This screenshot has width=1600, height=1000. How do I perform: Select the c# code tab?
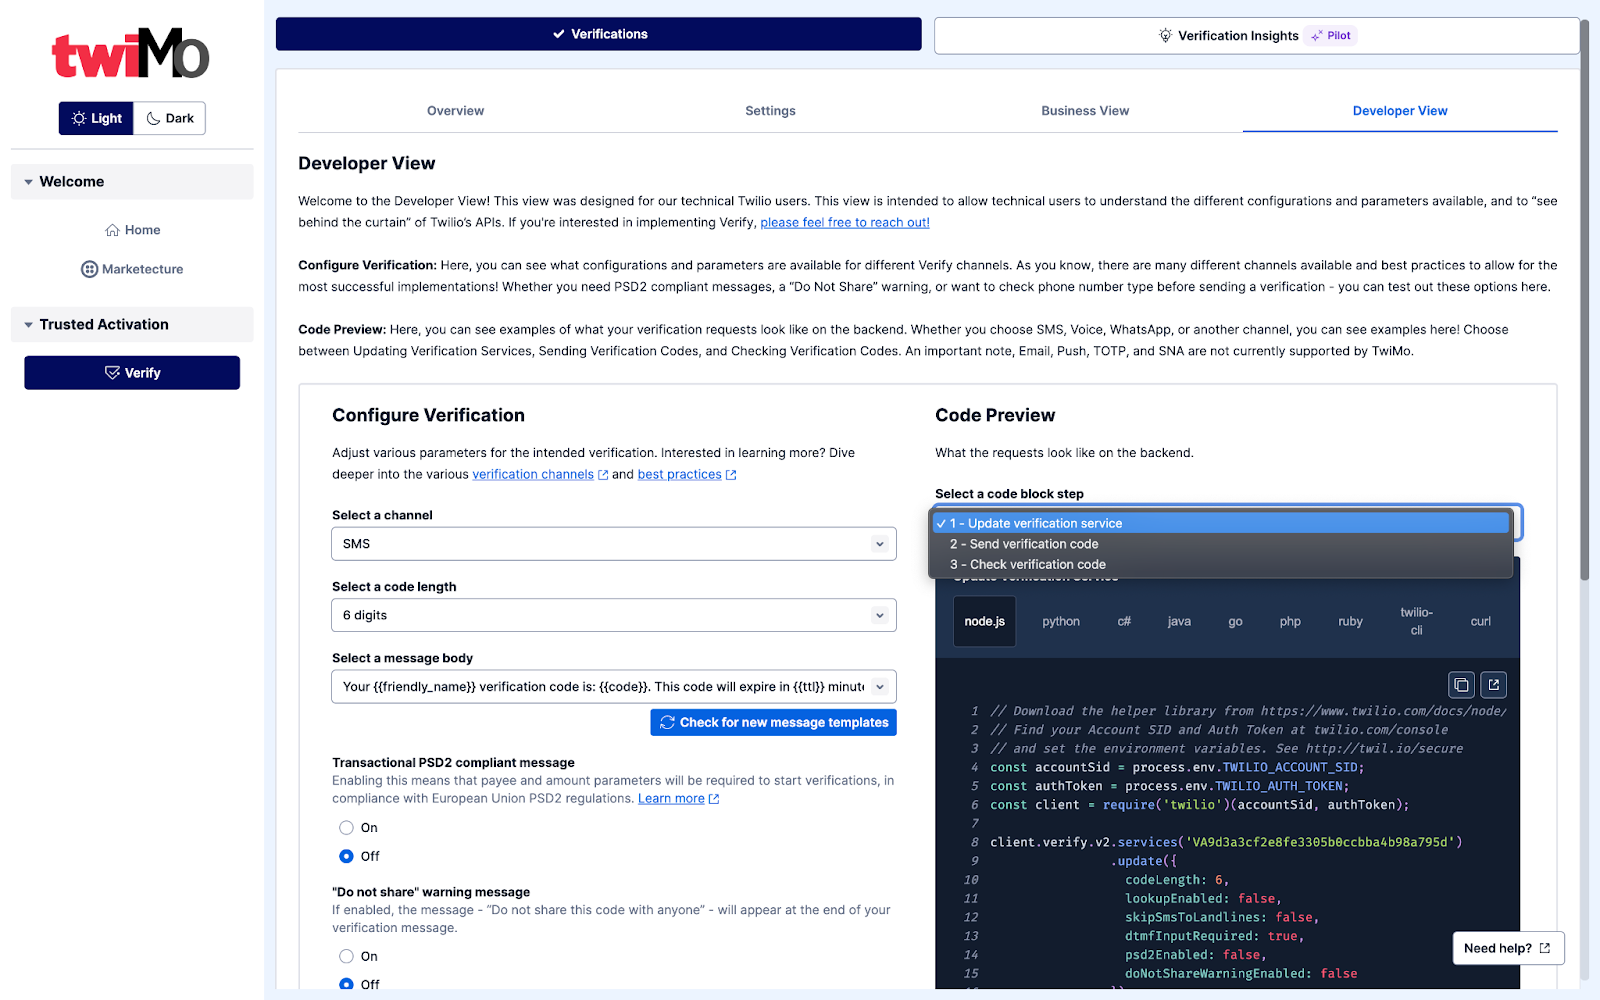pyautogui.click(x=1124, y=622)
